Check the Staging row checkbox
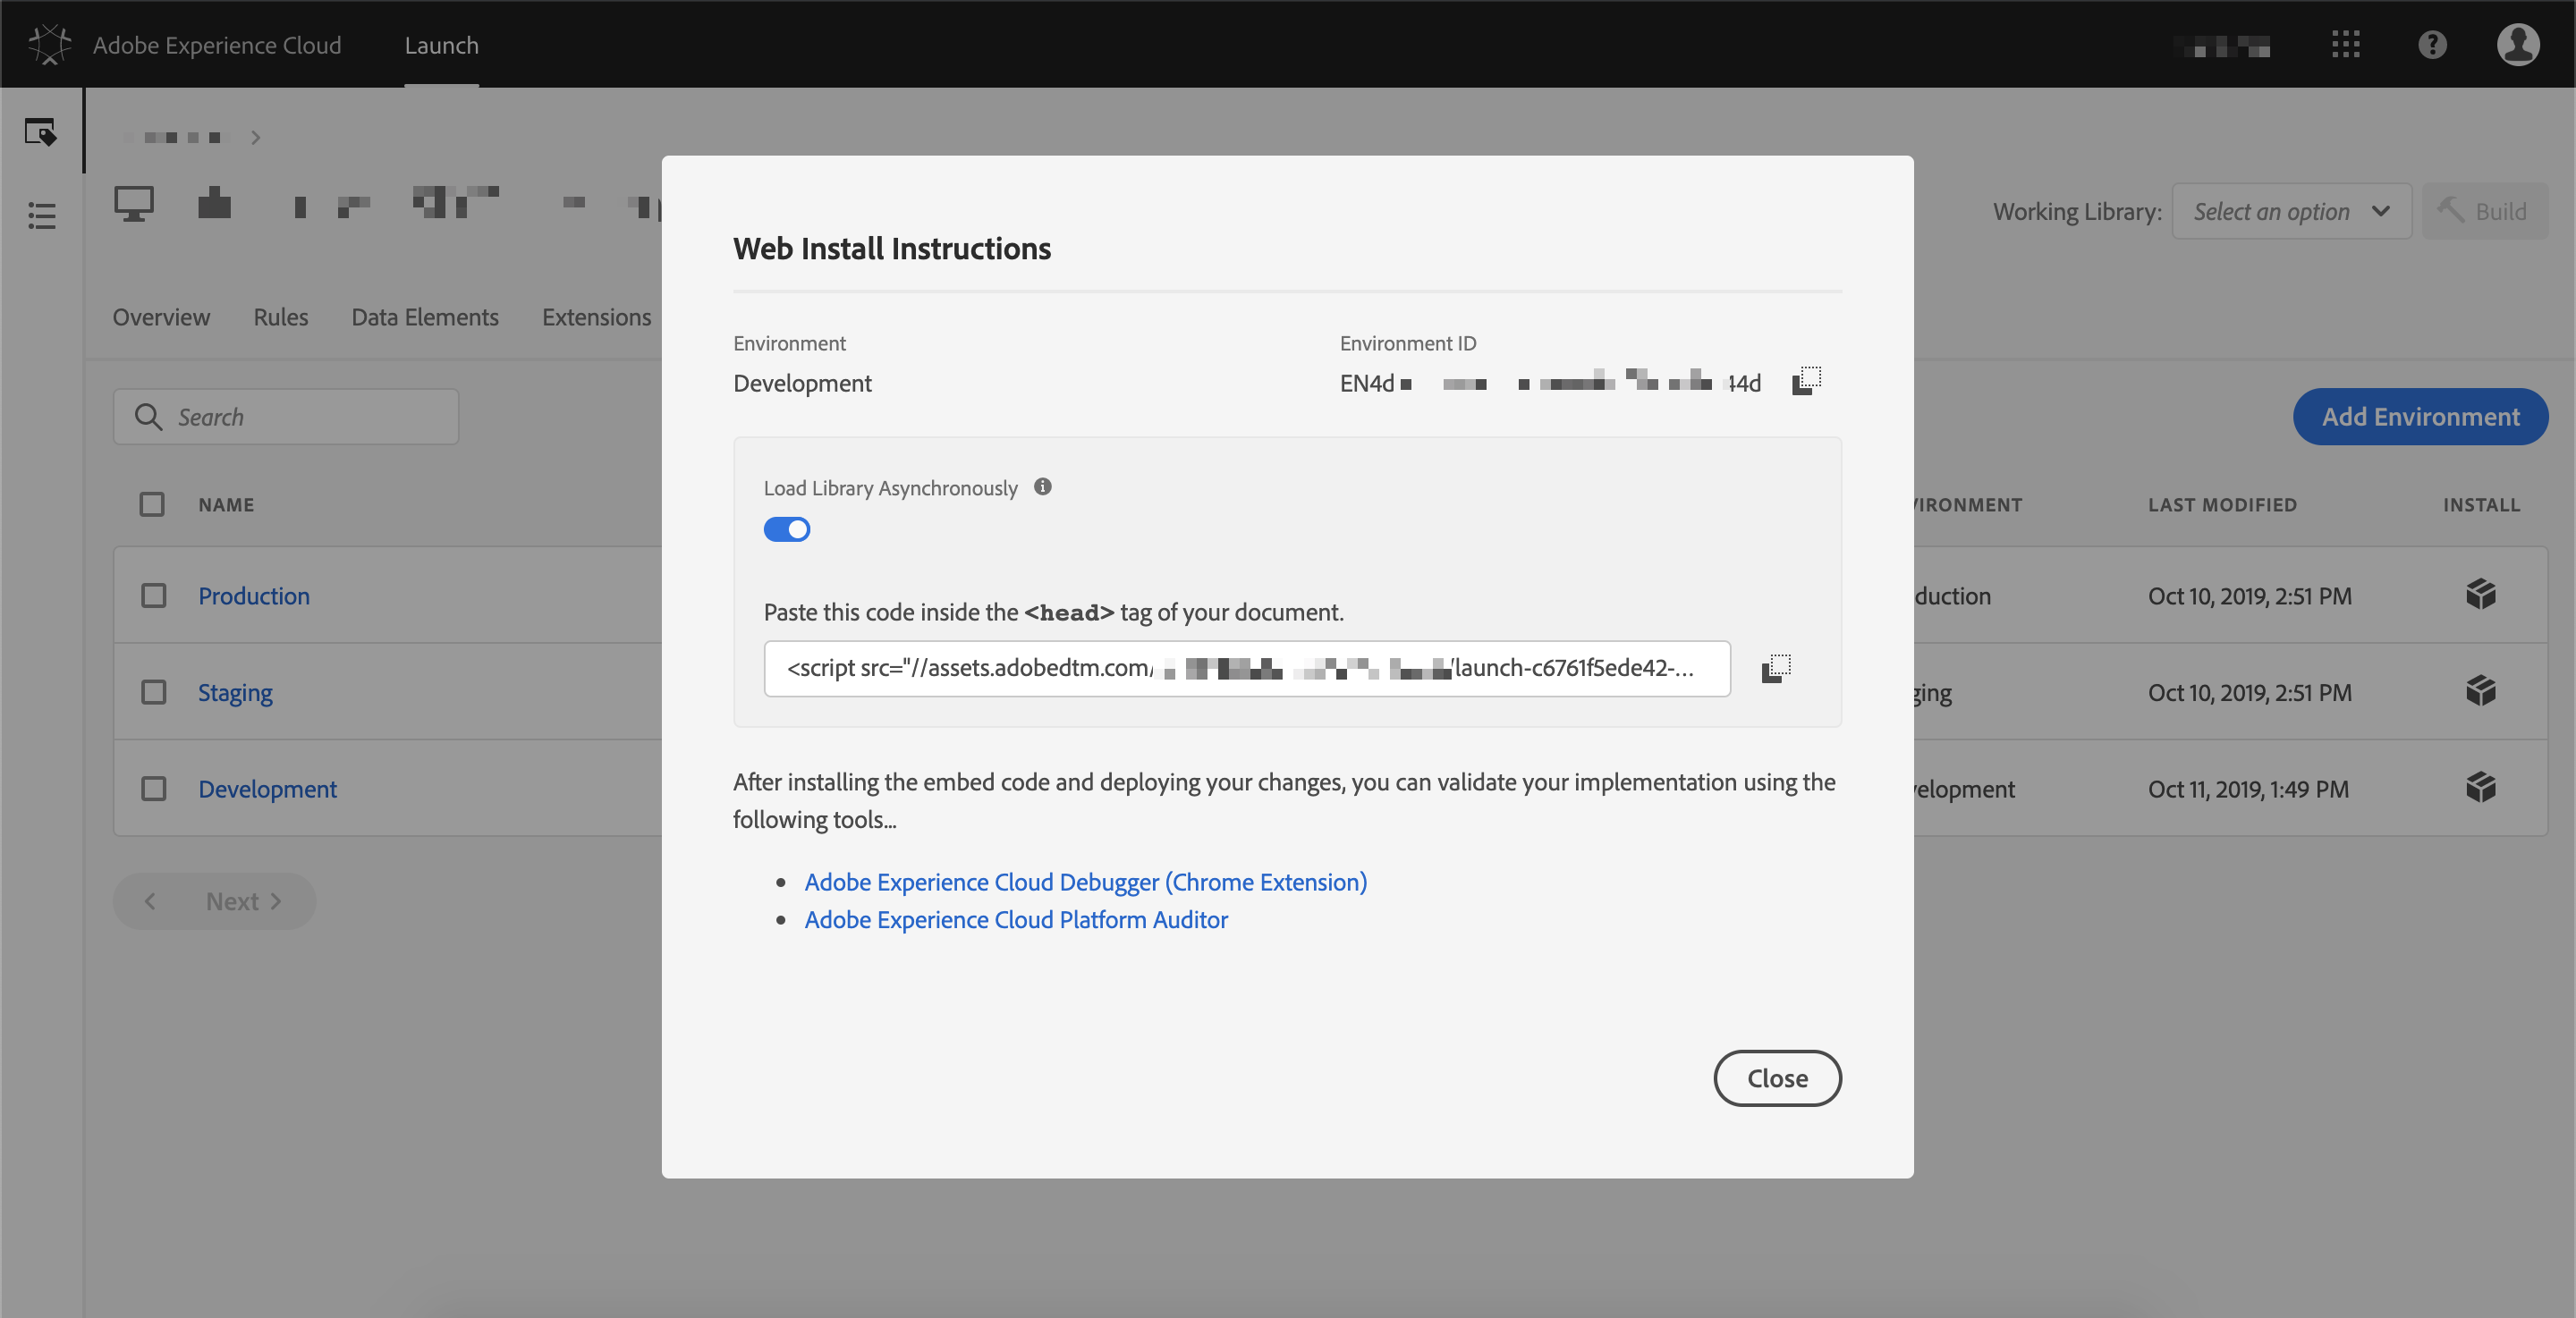The width and height of the screenshot is (2576, 1318). tap(153, 692)
